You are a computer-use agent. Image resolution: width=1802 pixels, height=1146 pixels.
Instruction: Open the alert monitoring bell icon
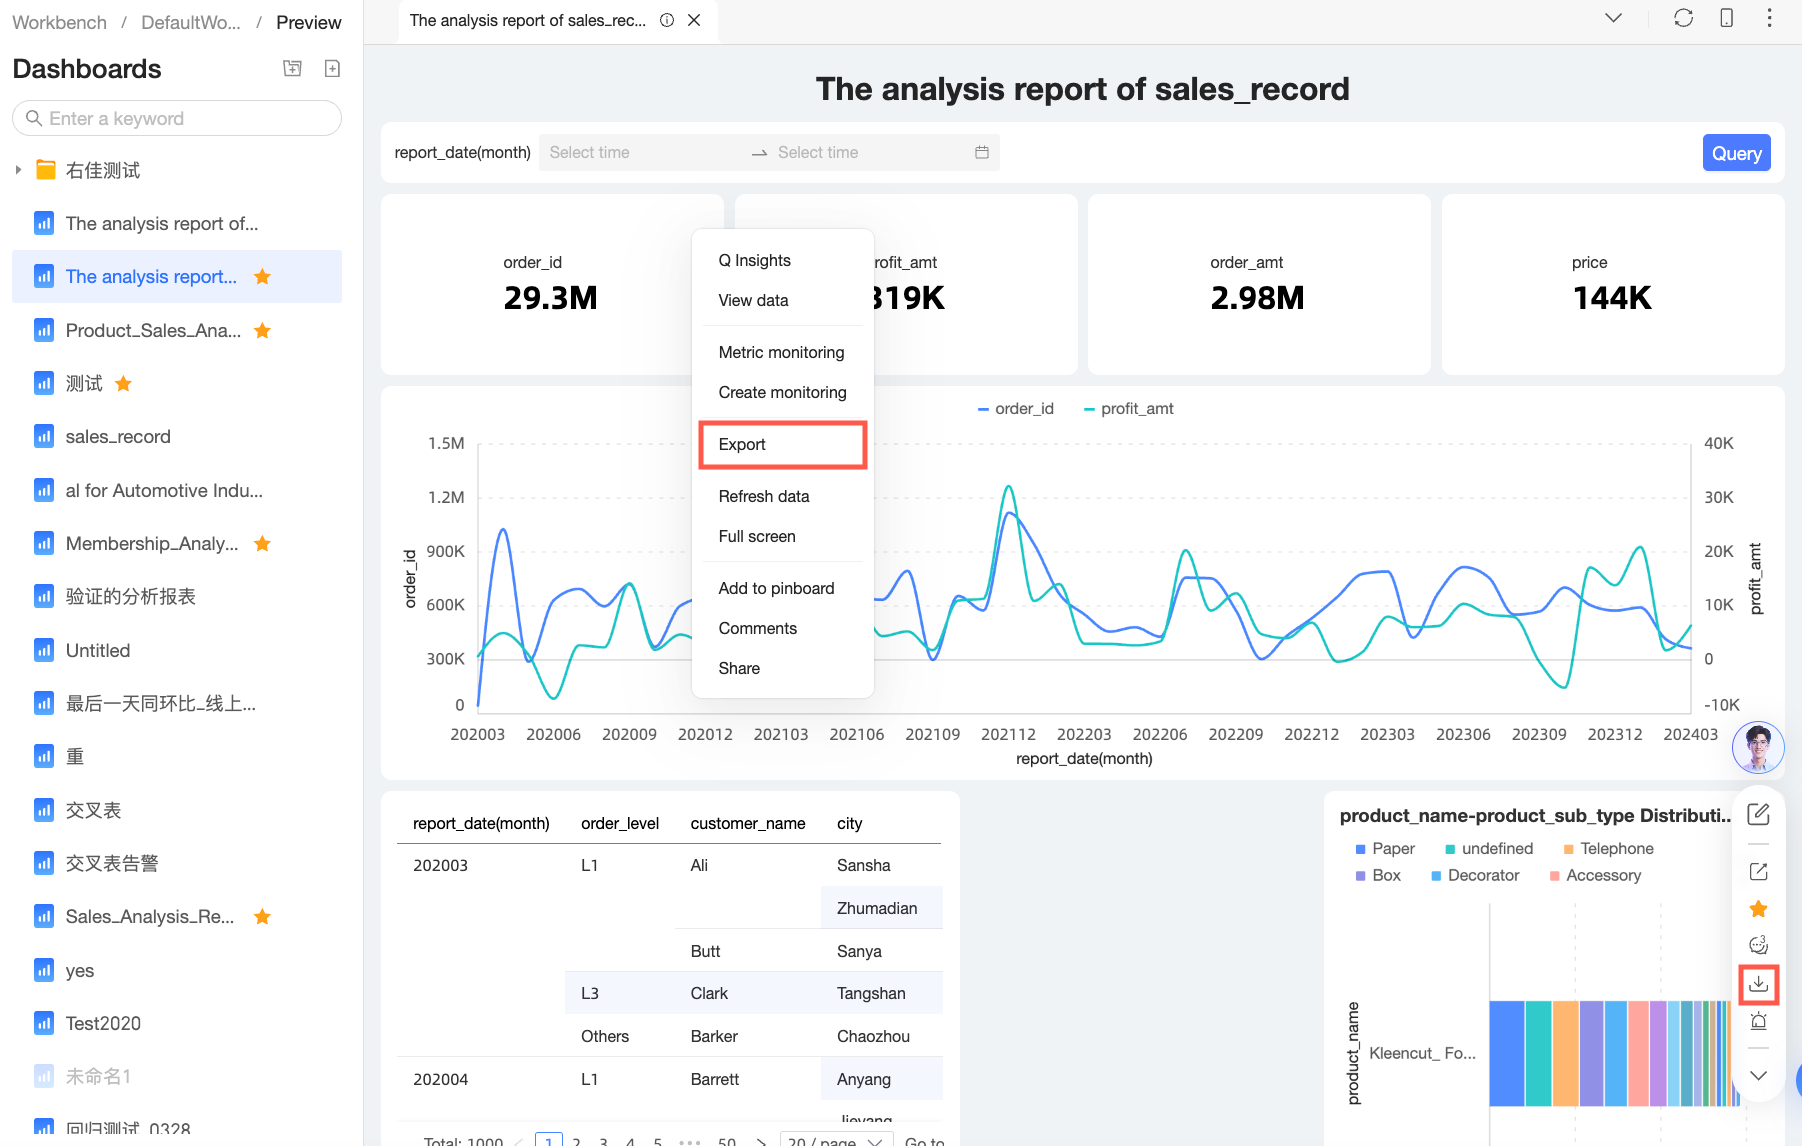(x=1758, y=1021)
